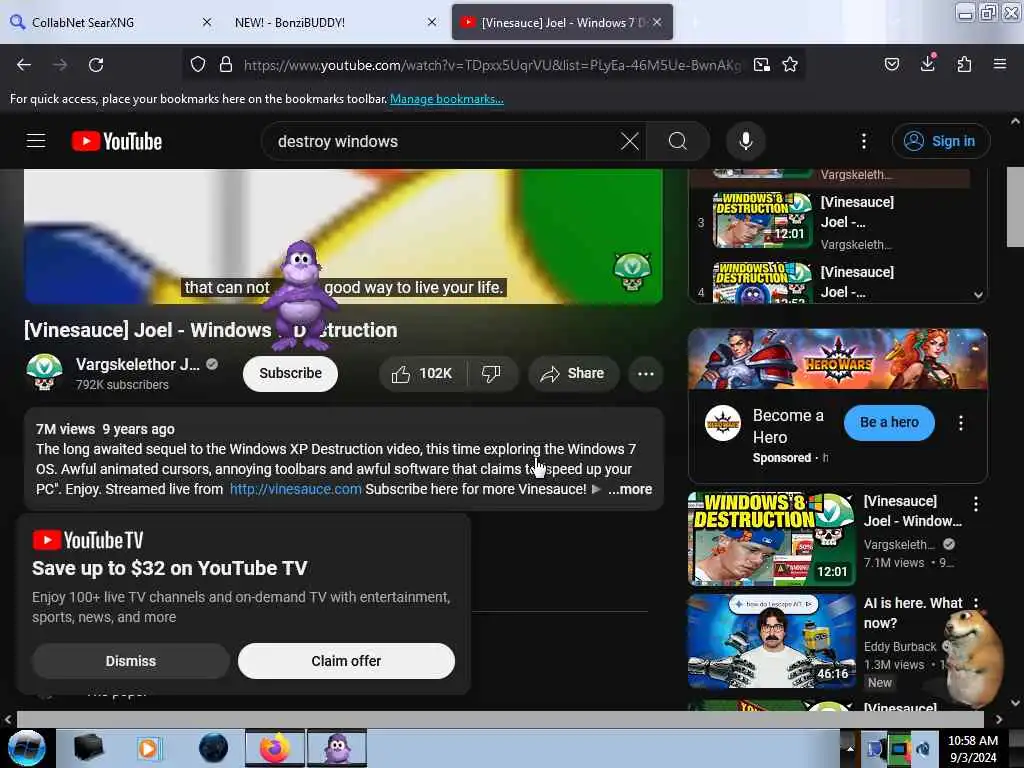Open the Pocket save icon

click(892, 64)
